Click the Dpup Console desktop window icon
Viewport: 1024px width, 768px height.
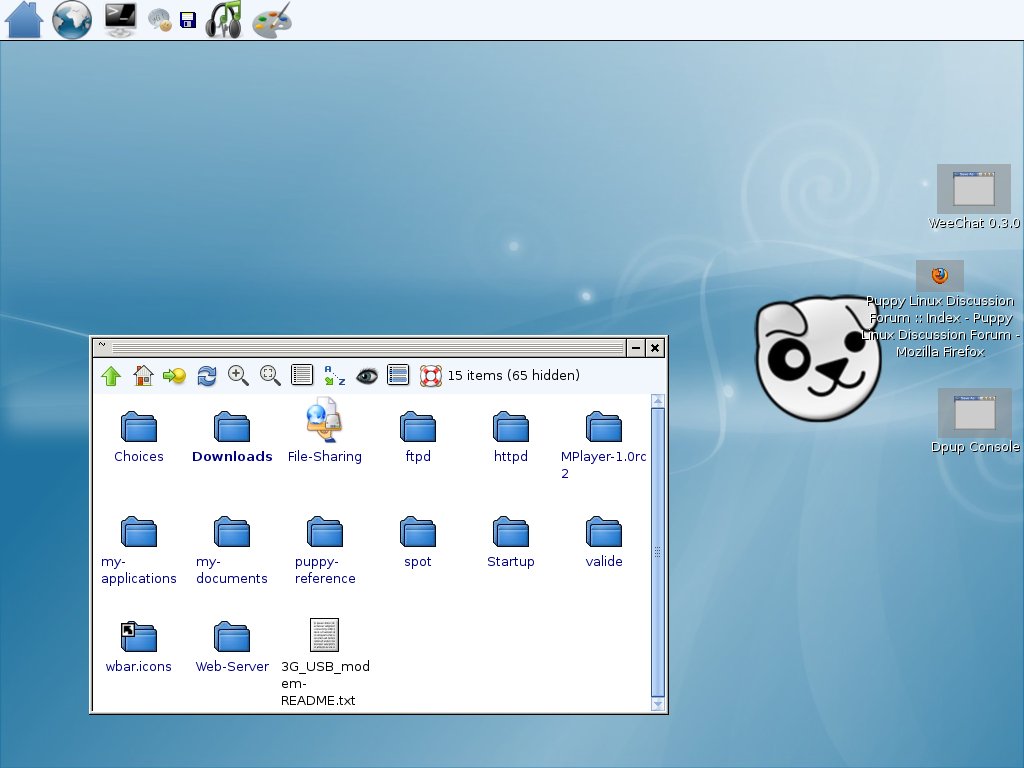(x=975, y=421)
